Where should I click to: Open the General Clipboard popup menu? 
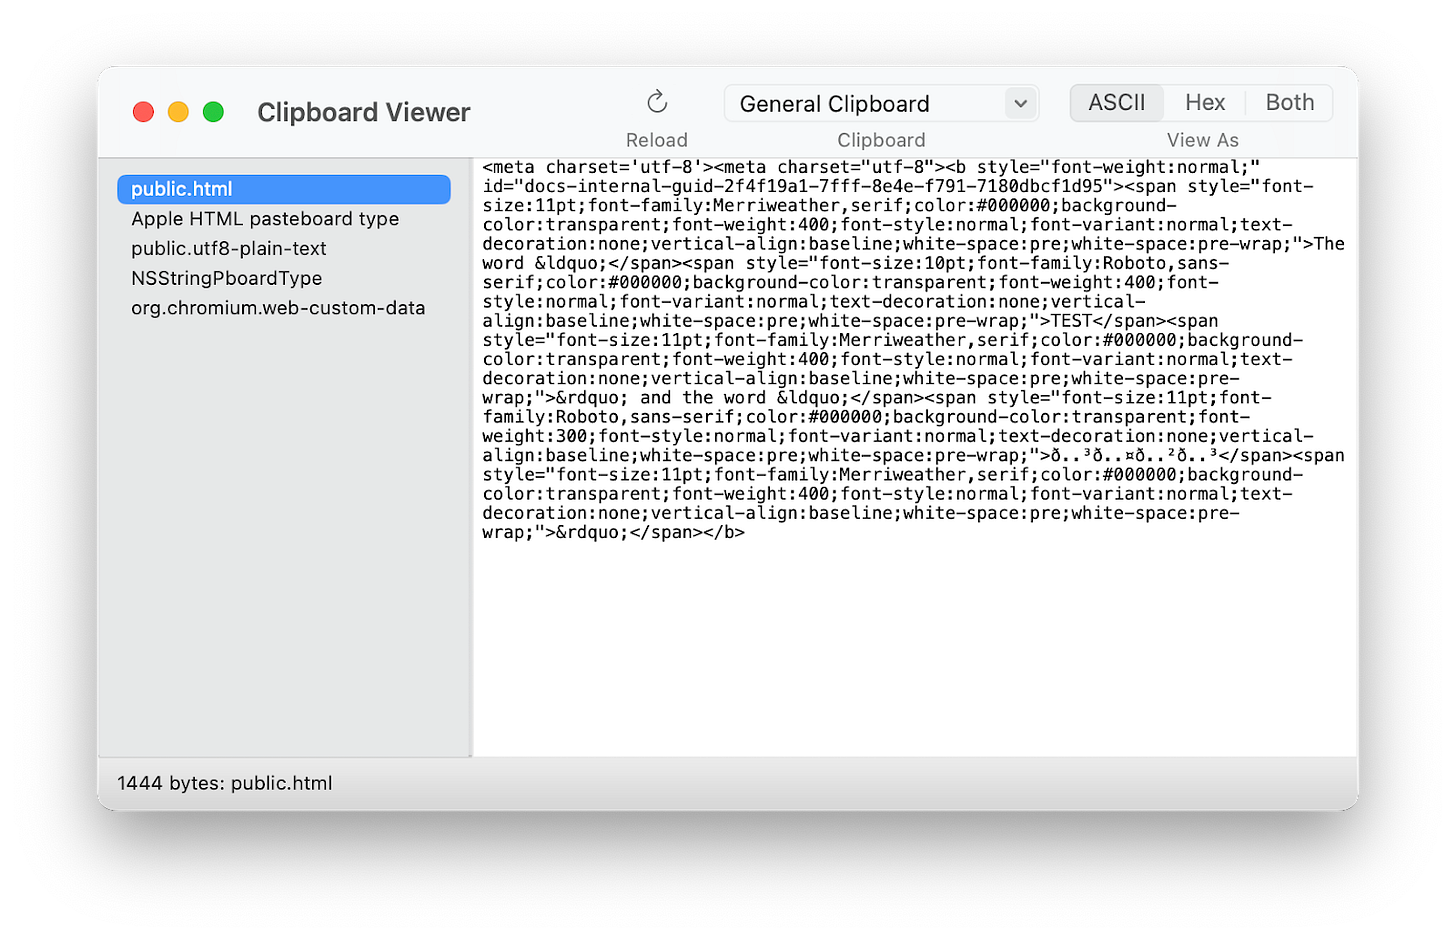865,104
